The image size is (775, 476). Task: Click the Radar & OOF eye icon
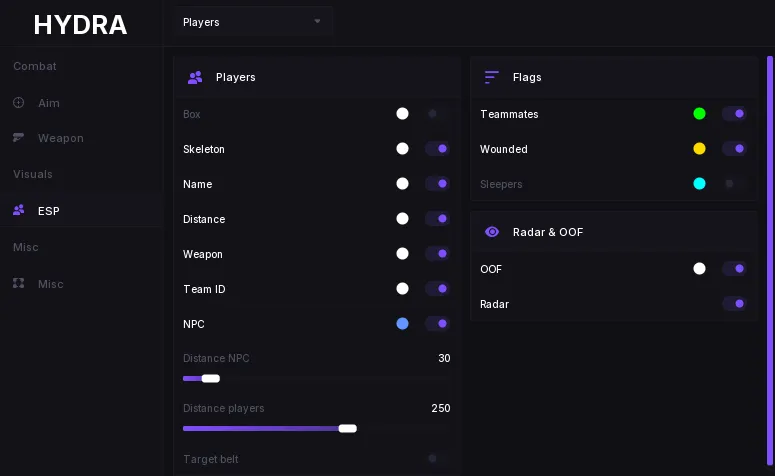492,232
